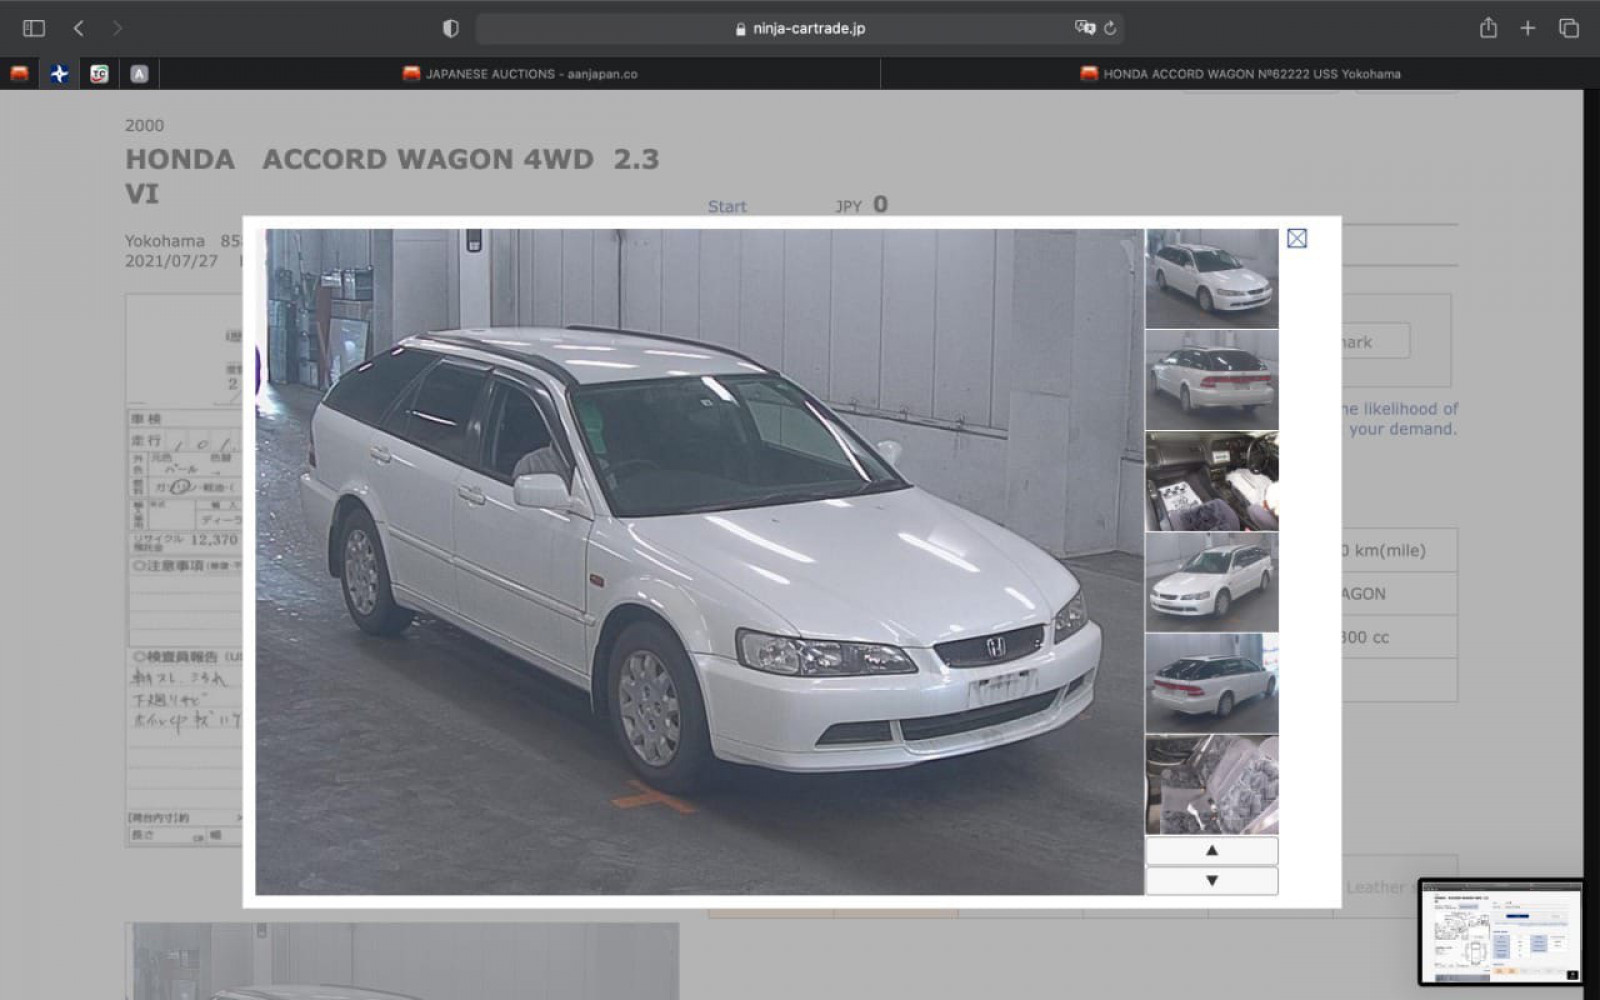Select the seat interior thumbnail

coord(1211,785)
